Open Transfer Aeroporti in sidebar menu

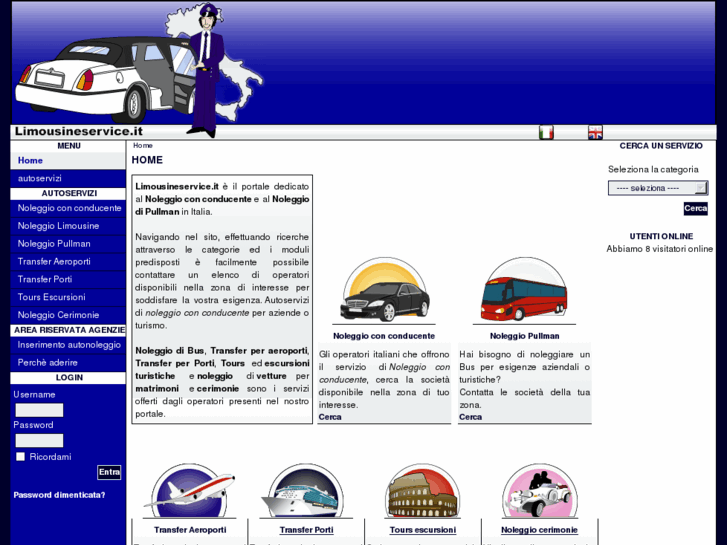[68, 262]
